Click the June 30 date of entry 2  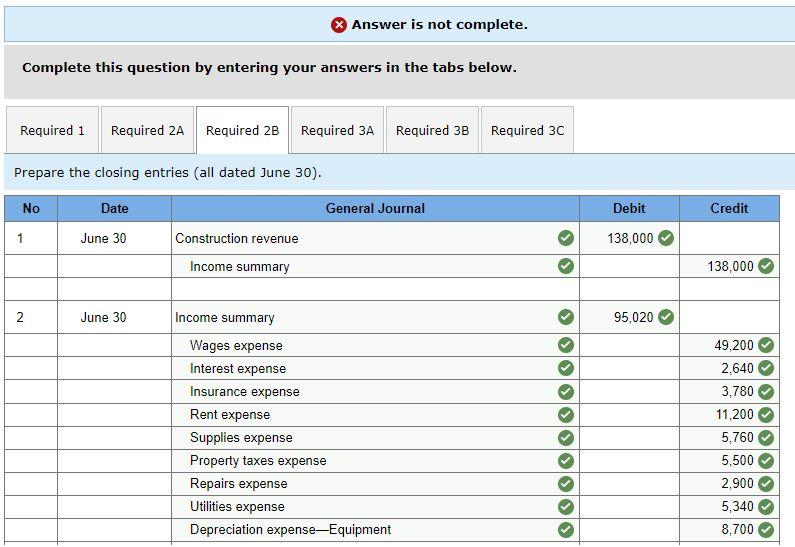coord(103,317)
